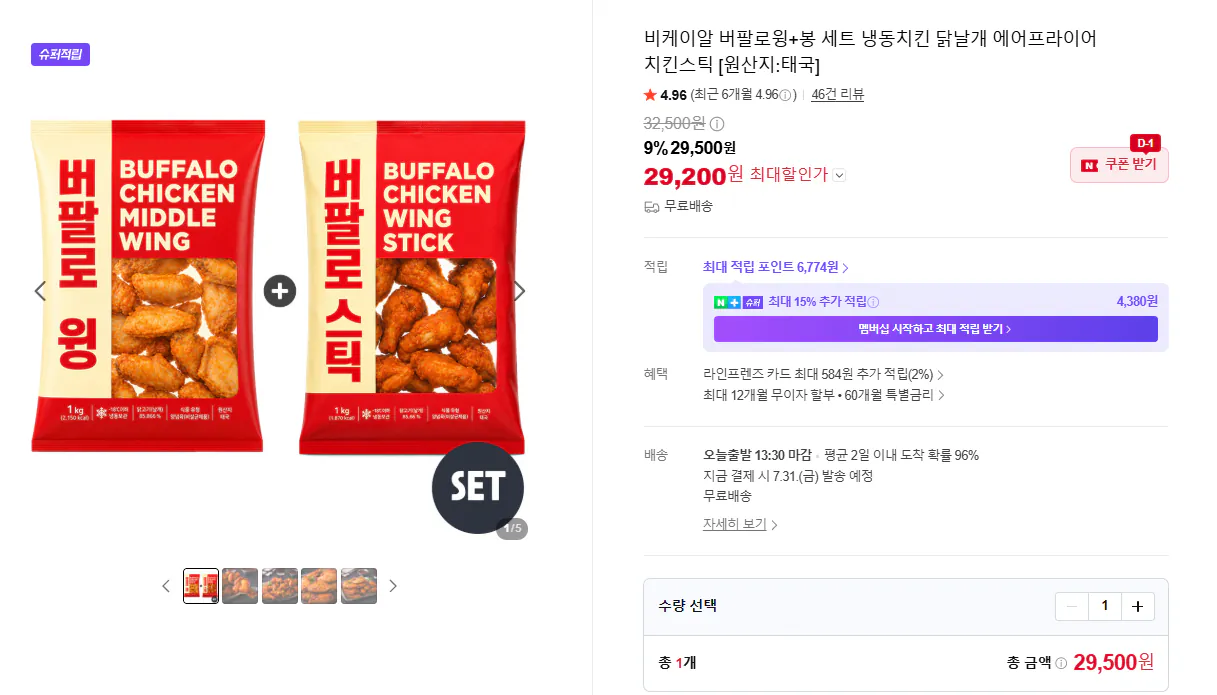Screen dimensions: 1217x695
Task: Open the 46건 리뷰 link
Action: tap(838, 94)
